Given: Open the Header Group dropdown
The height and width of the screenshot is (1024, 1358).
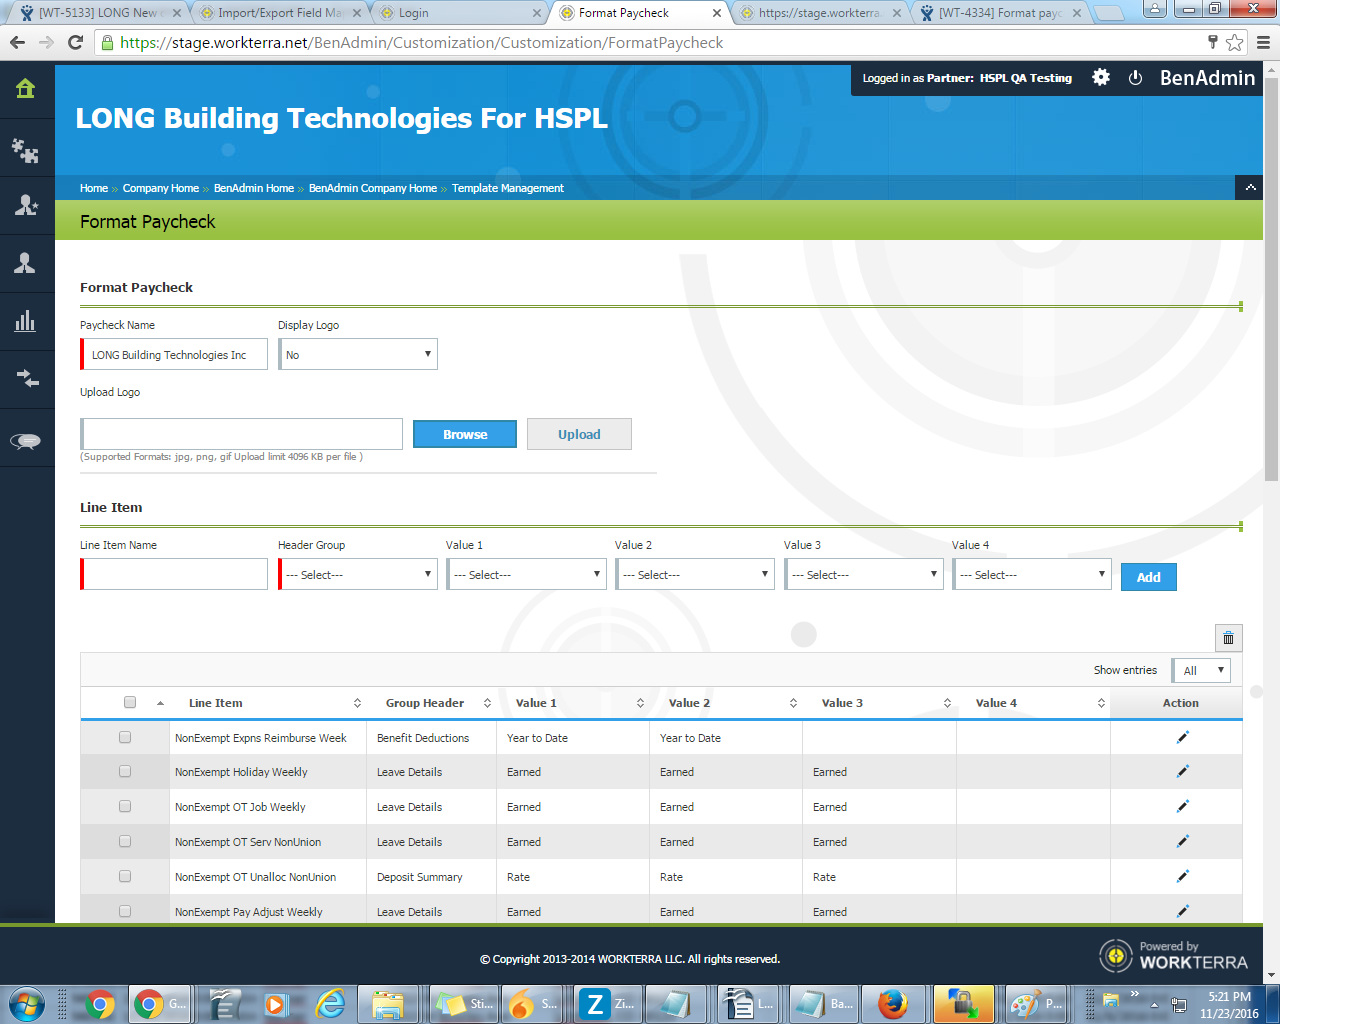Looking at the screenshot, I should (x=358, y=574).
